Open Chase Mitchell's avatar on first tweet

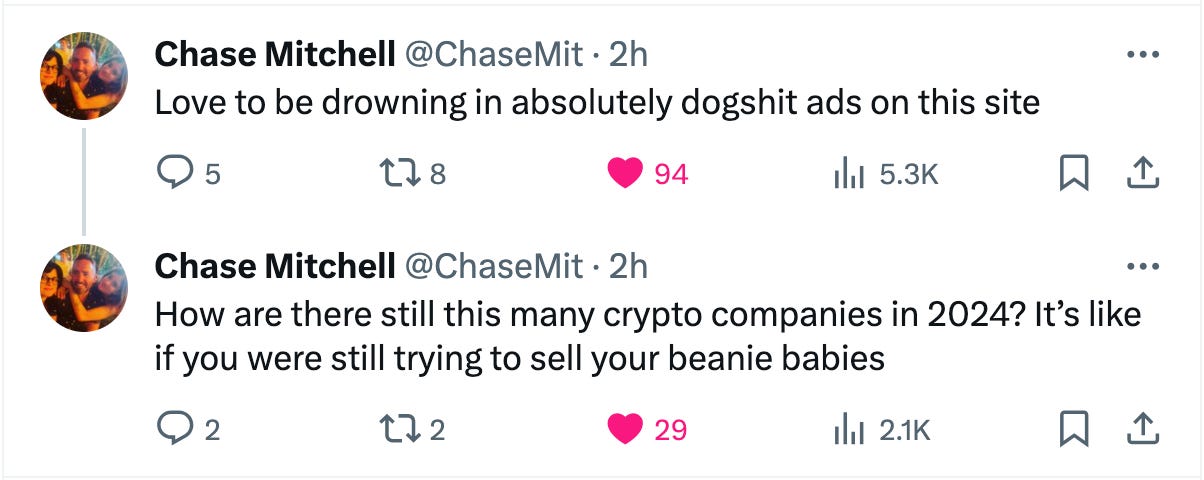tap(84, 76)
